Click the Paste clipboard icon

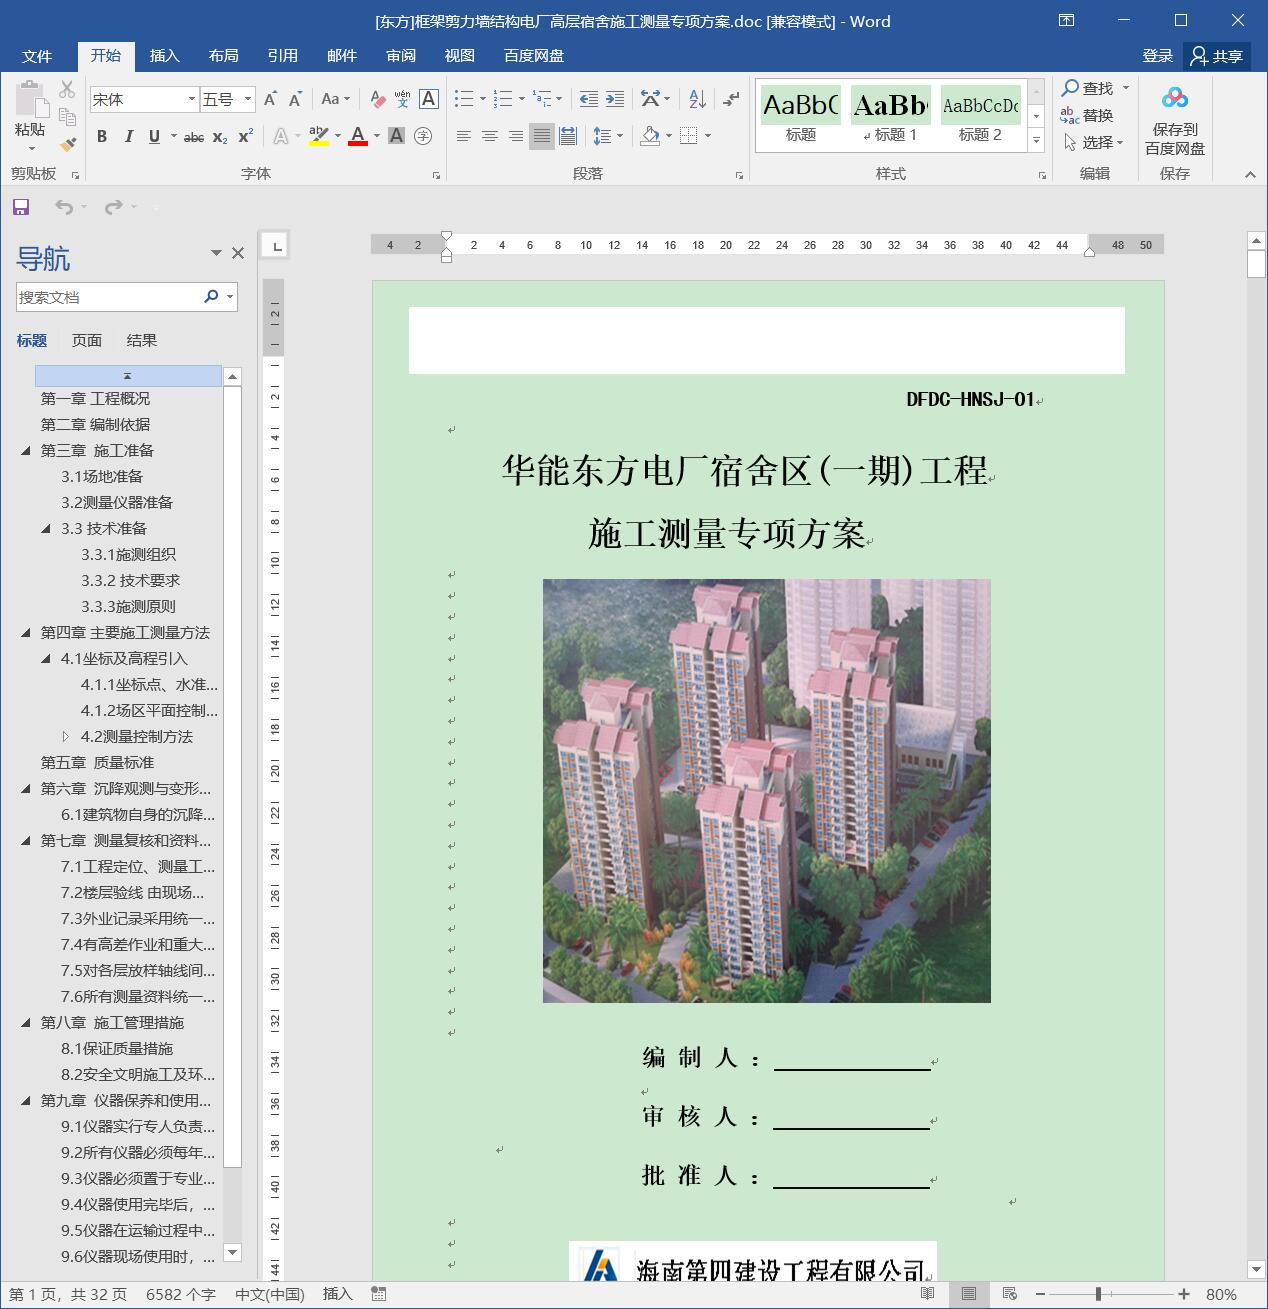point(31,100)
